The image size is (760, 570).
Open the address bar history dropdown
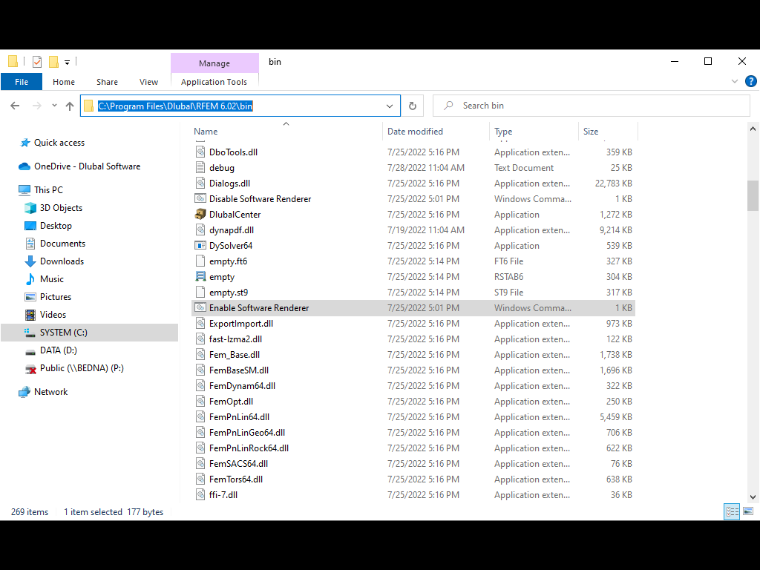point(389,106)
